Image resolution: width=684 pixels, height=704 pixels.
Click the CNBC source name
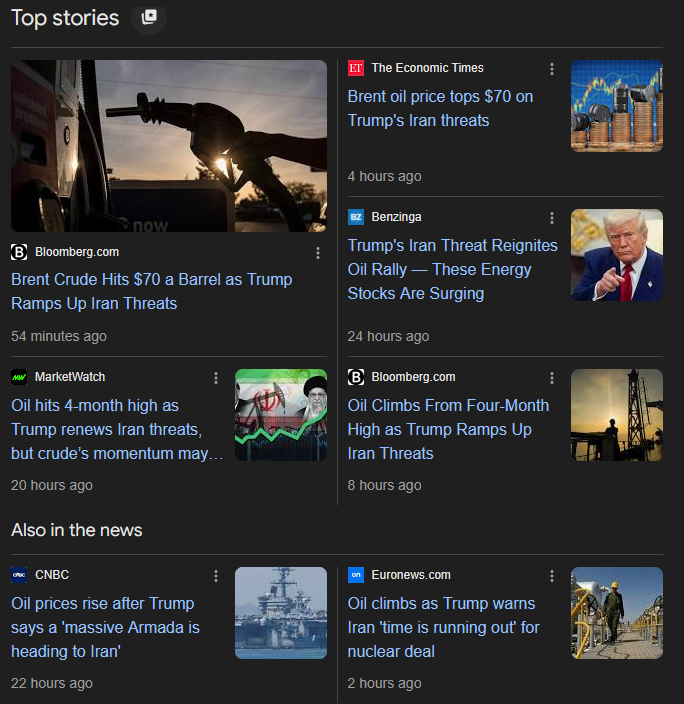click(52, 575)
